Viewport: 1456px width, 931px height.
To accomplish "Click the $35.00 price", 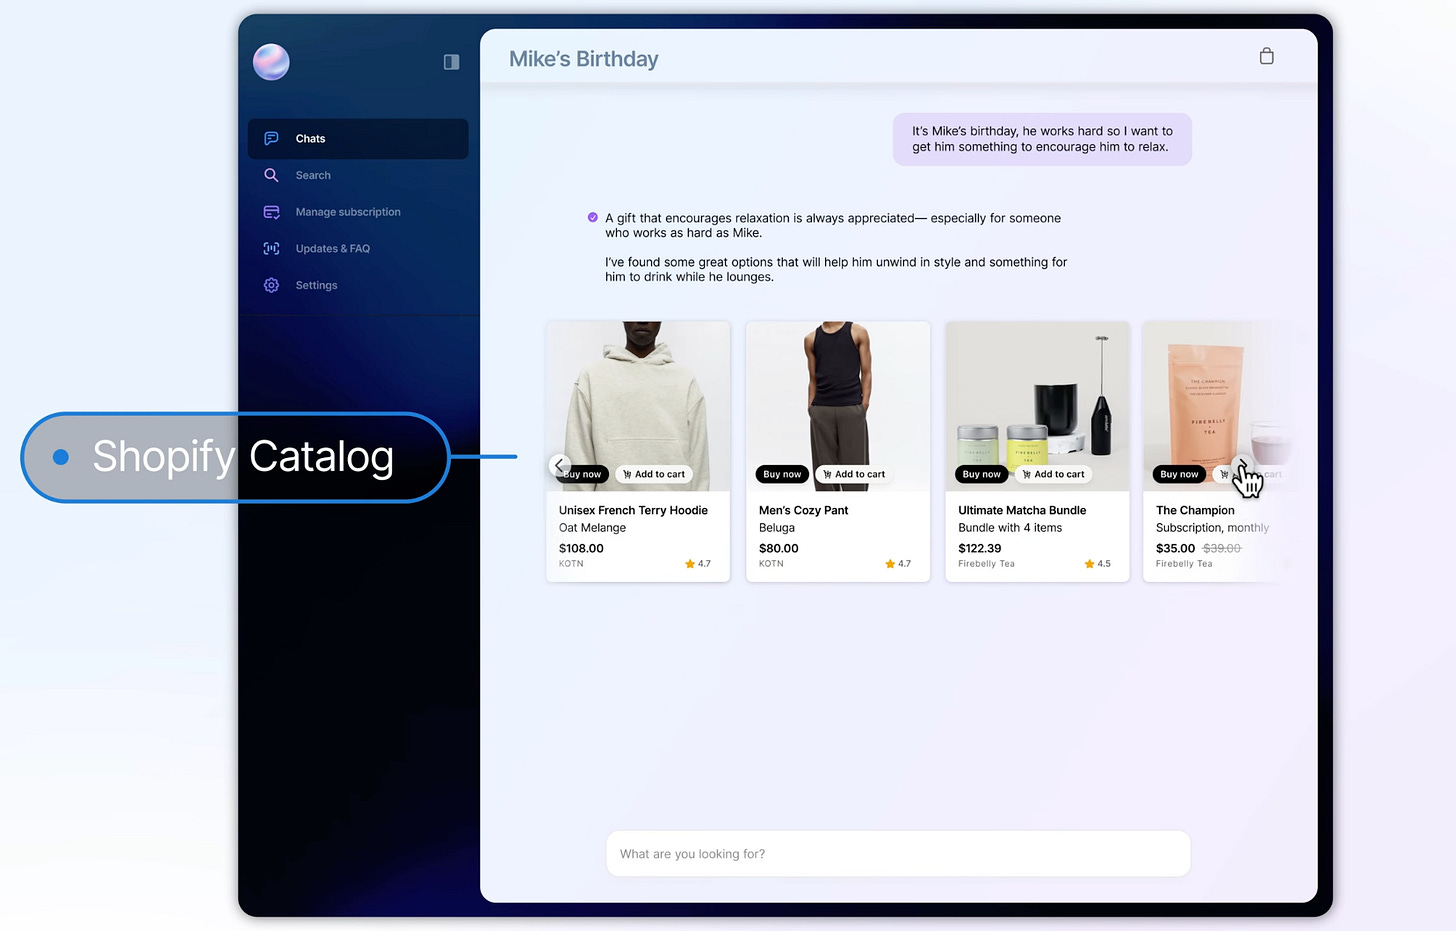I will coord(1176,548).
